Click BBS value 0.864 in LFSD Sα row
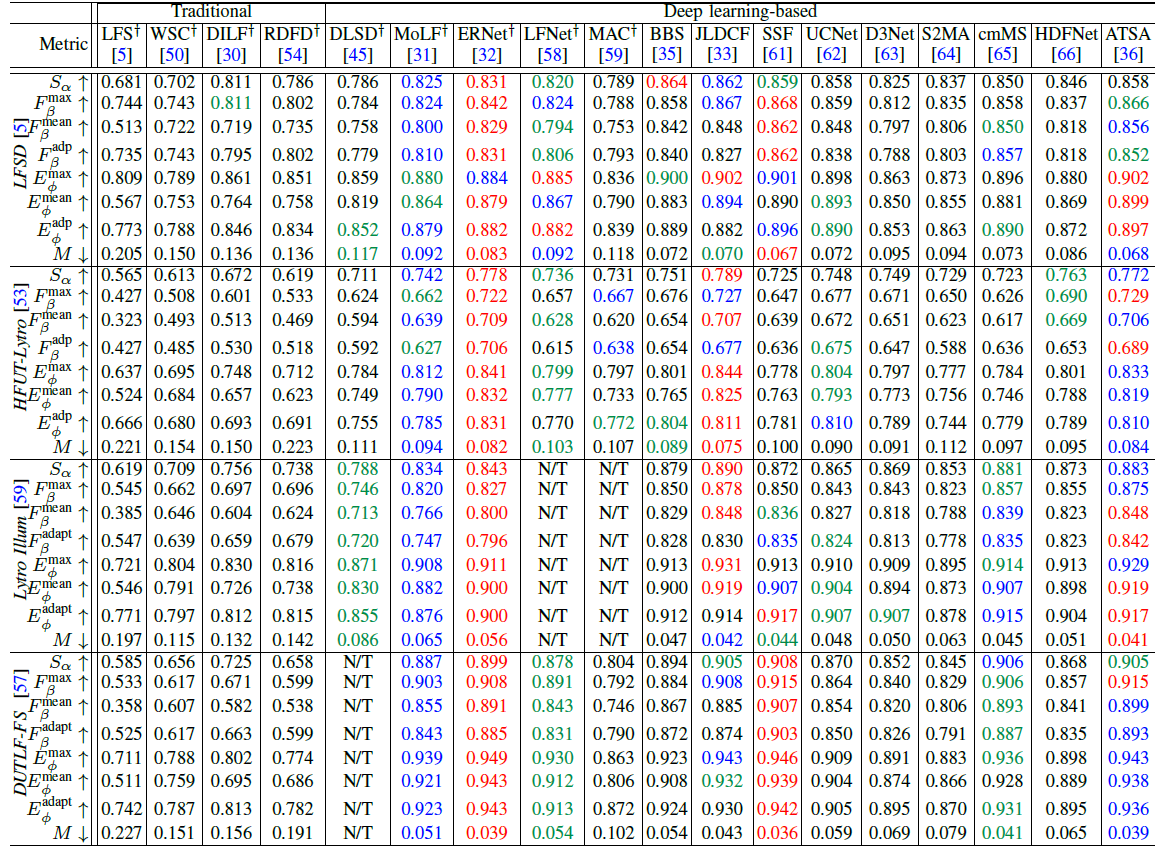 click(x=666, y=83)
